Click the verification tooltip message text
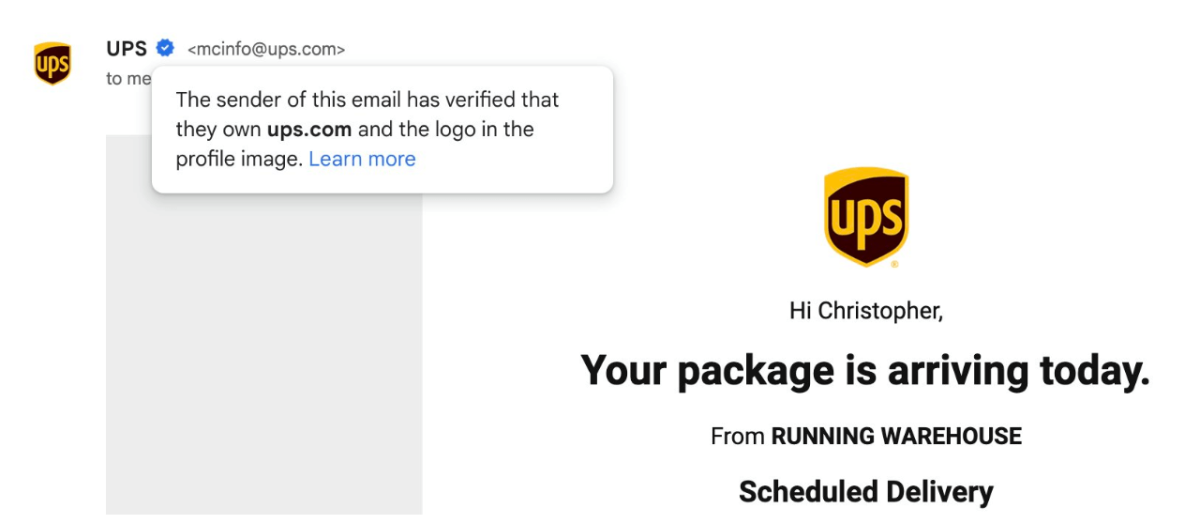1200x524 pixels. point(367,129)
